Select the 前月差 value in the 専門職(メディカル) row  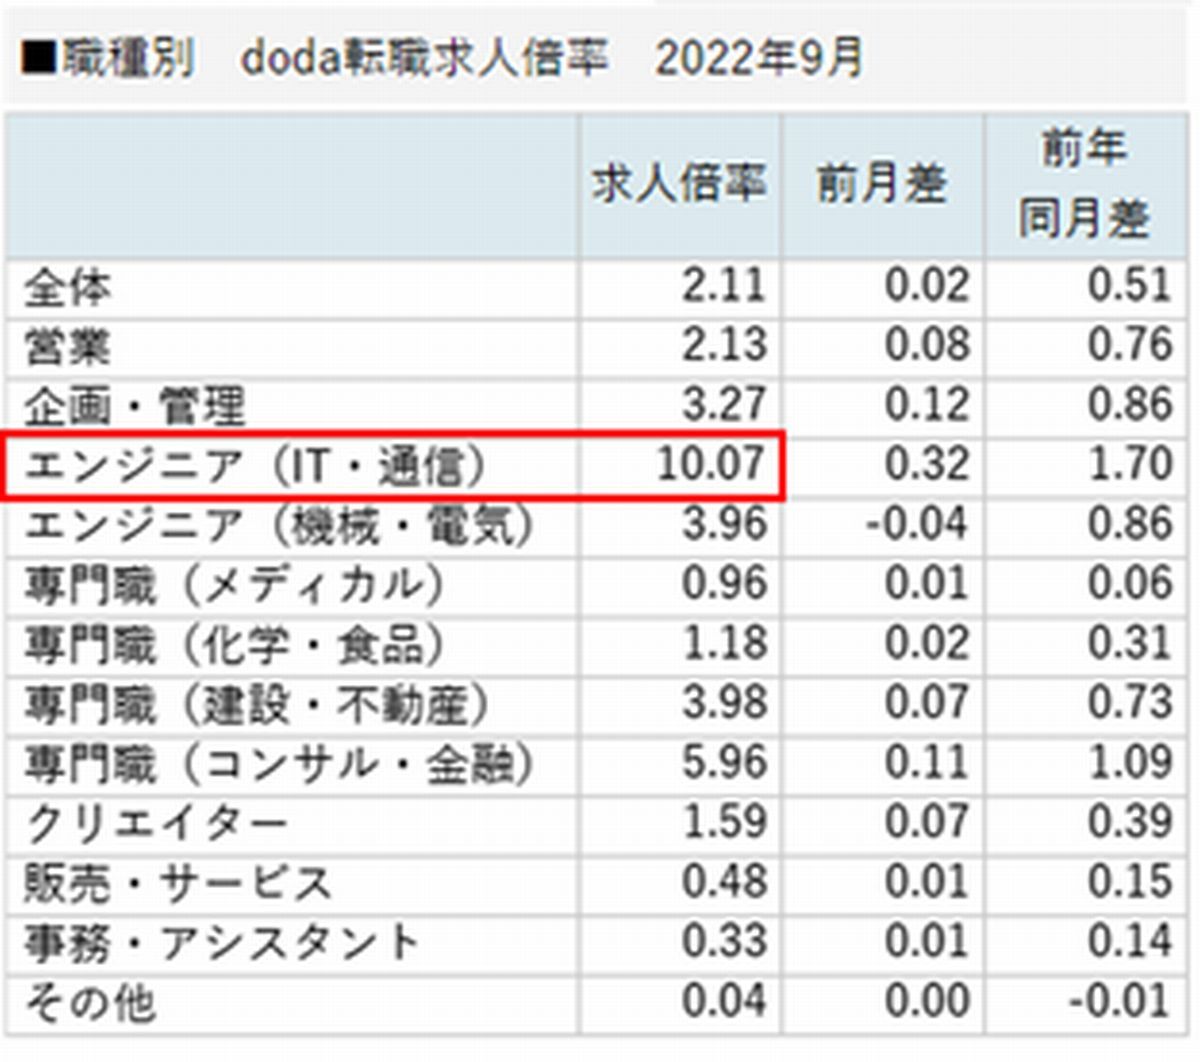(x=927, y=583)
